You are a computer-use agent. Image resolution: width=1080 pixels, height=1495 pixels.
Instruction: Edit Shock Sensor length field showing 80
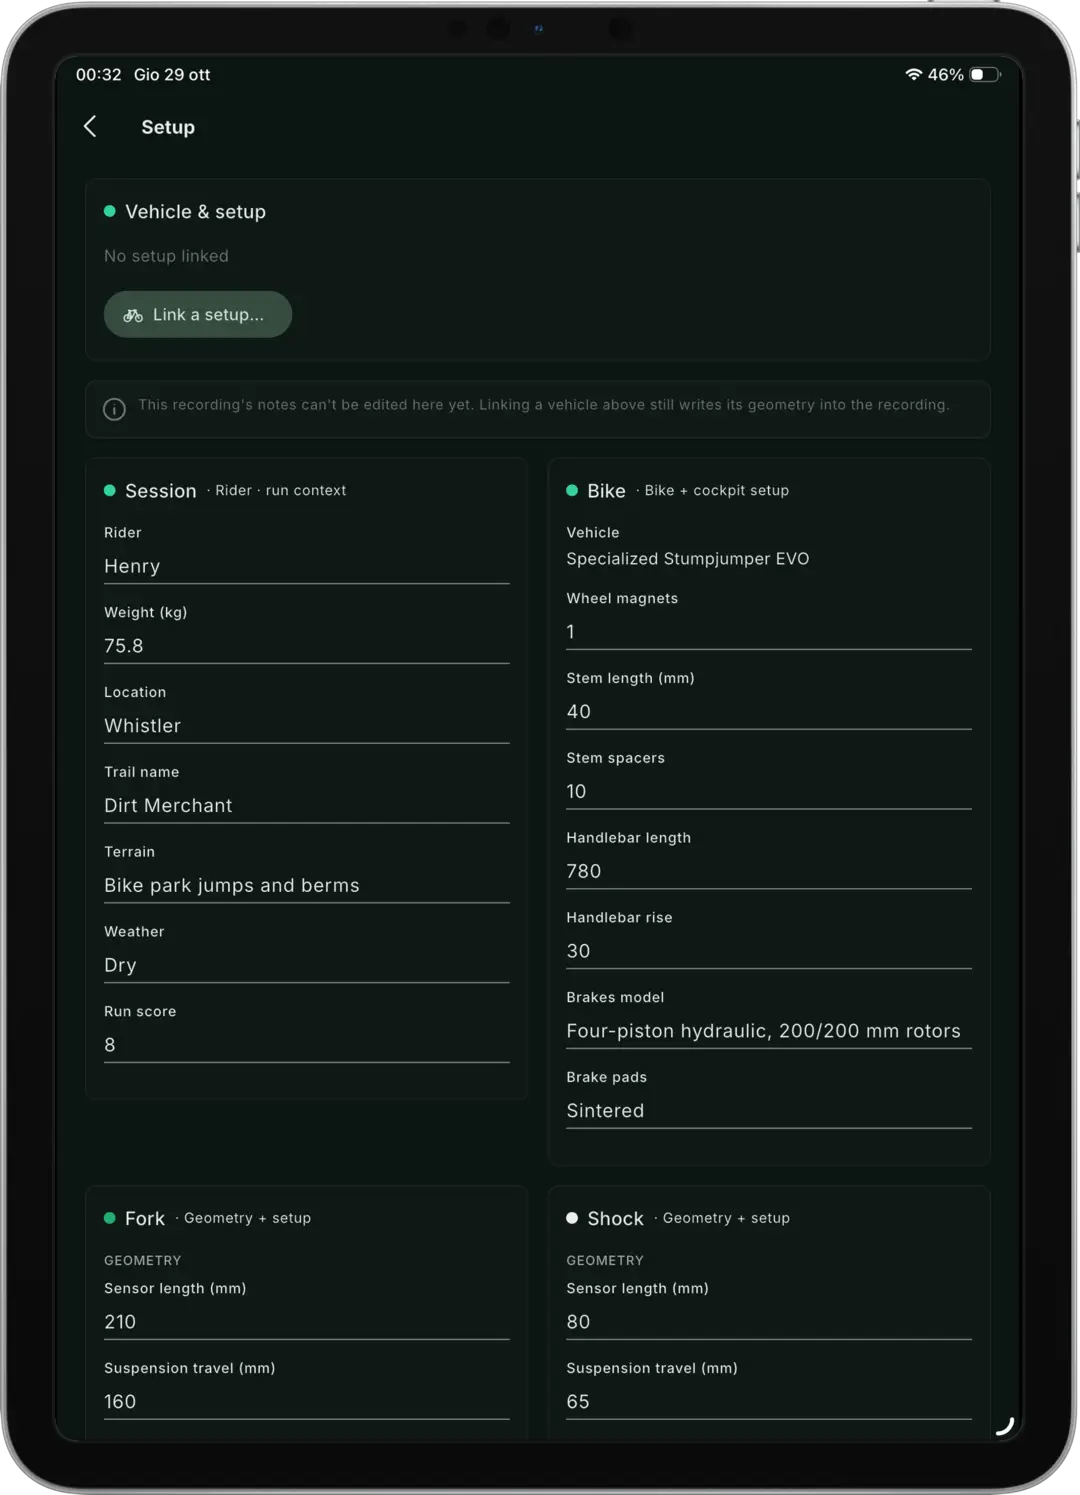click(x=769, y=1322)
